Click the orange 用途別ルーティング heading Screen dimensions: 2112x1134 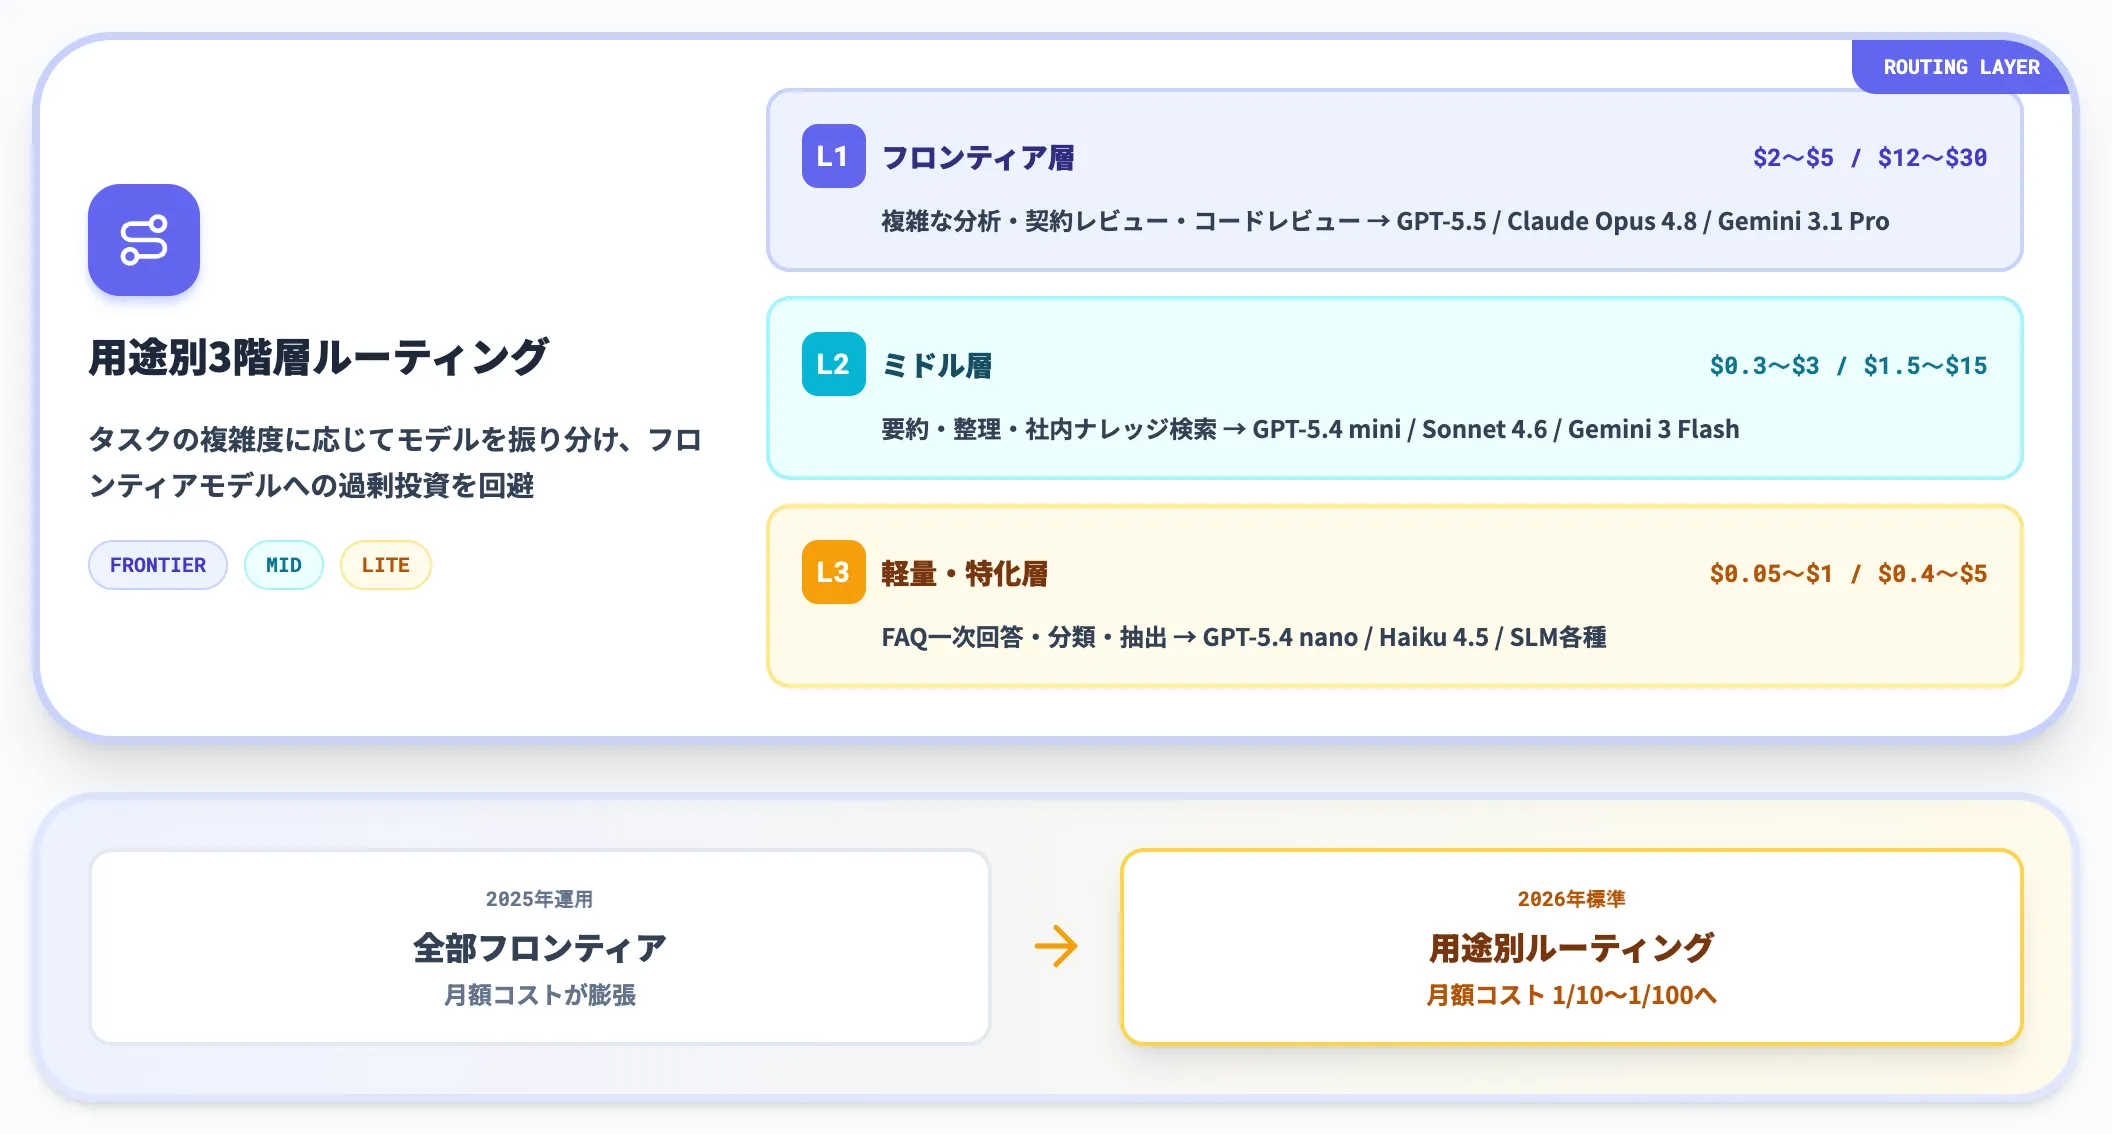[x=1572, y=947]
